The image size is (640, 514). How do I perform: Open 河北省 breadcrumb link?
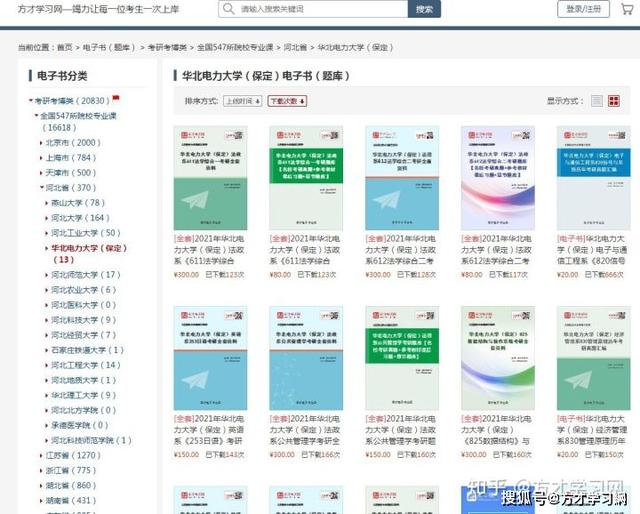[295, 47]
